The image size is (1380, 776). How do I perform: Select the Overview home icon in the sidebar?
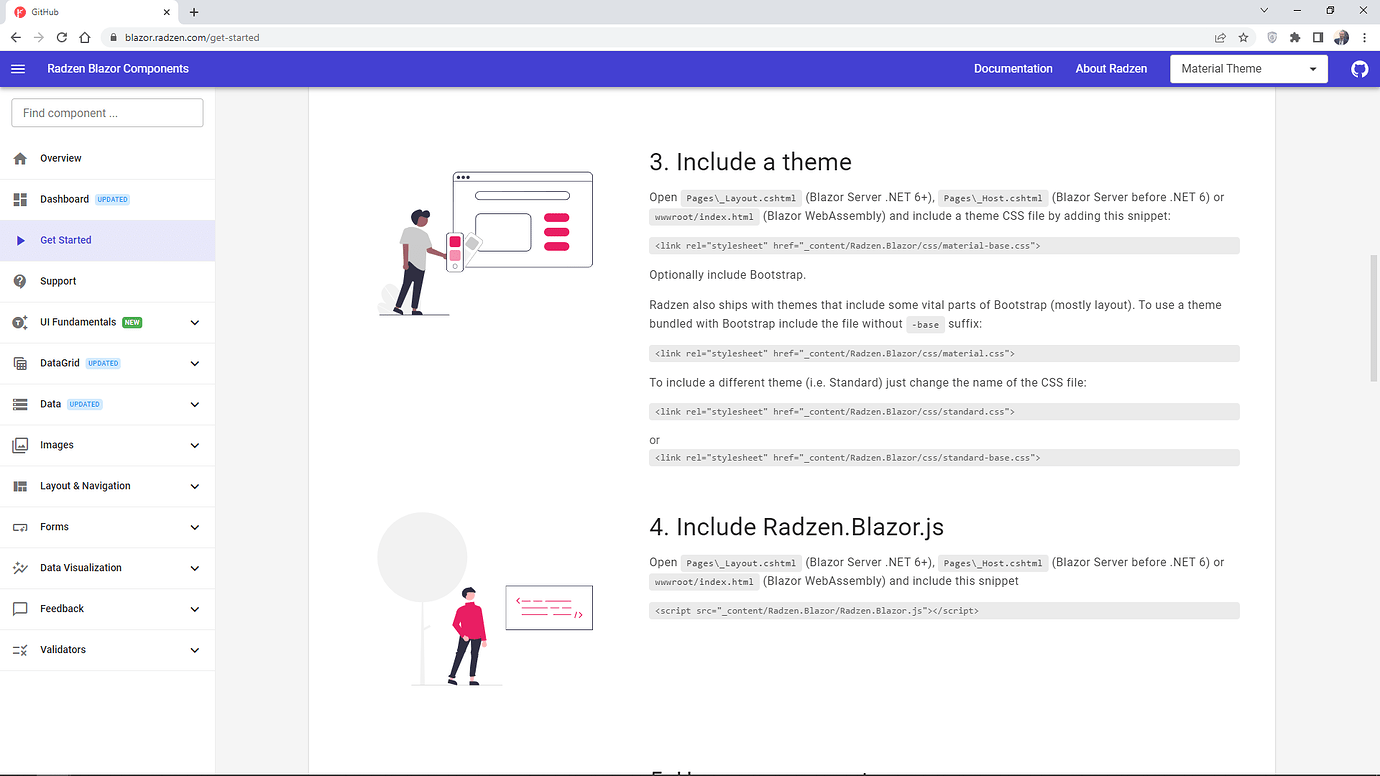[22, 158]
